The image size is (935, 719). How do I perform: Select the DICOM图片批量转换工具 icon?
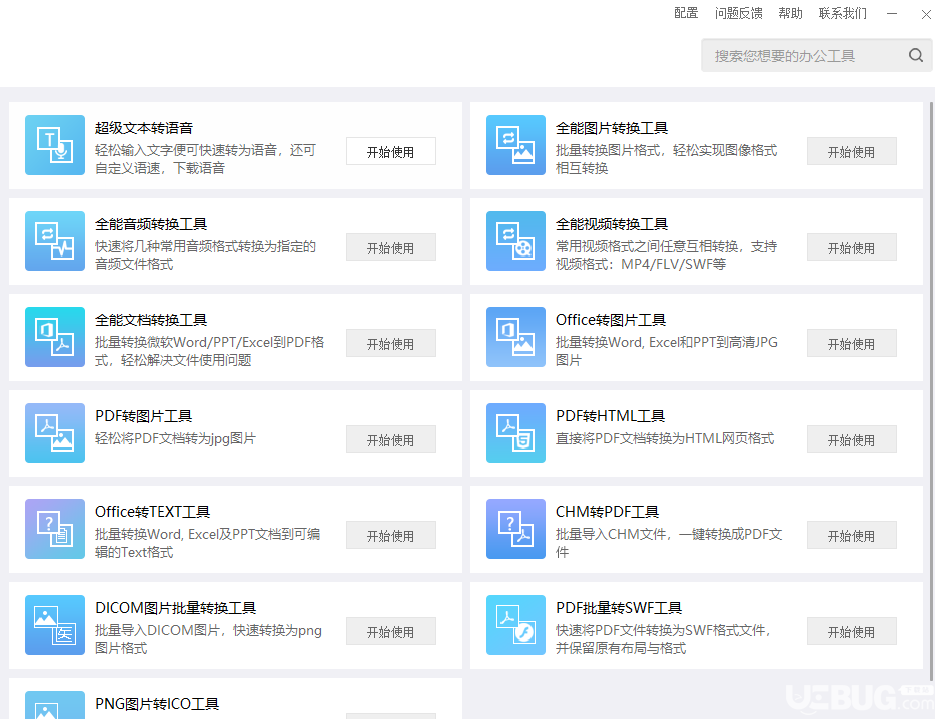point(55,625)
